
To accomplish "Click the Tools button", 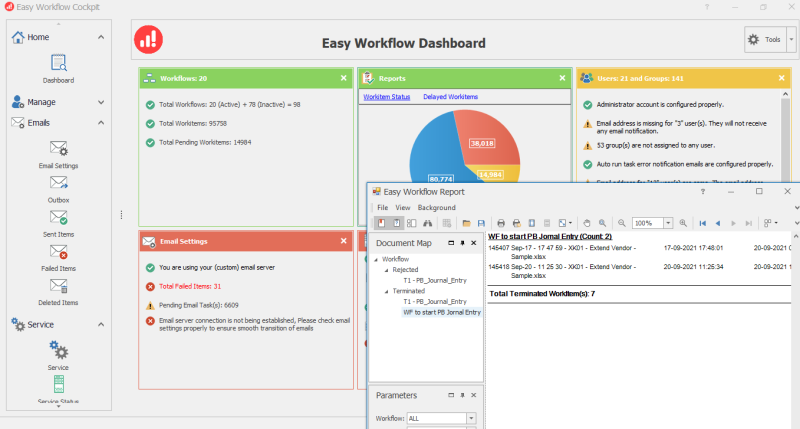I will [x=765, y=40].
